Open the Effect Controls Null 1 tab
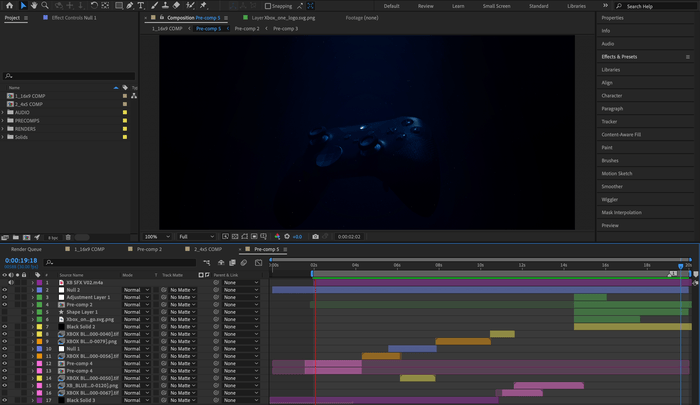 pyautogui.click(x=74, y=18)
